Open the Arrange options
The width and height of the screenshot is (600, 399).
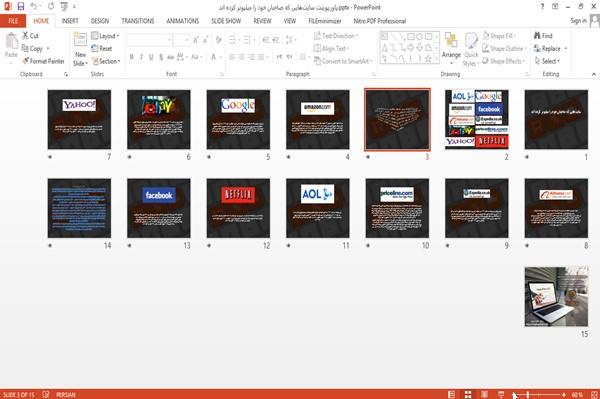pyautogui.click(x=451, y=49)
